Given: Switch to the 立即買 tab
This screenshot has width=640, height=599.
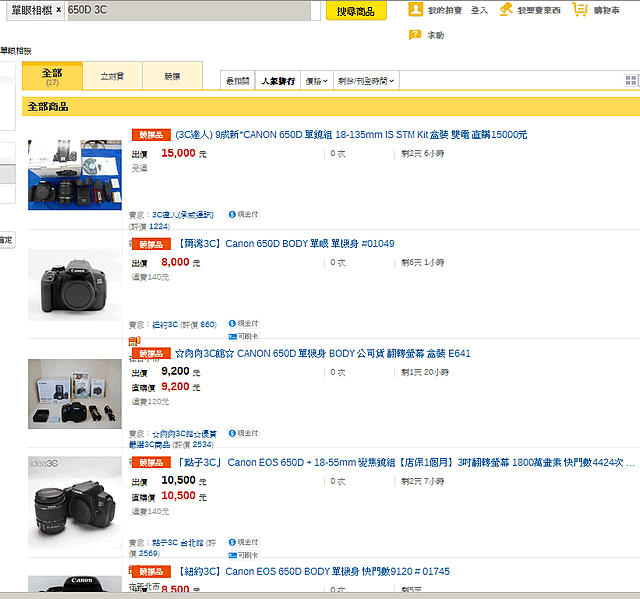Looking at the screenshot, I should pos(112,76).
